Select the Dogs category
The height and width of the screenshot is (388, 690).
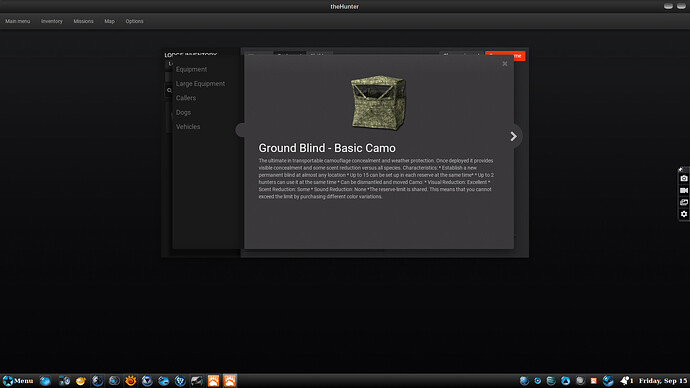tap(183, 113)
